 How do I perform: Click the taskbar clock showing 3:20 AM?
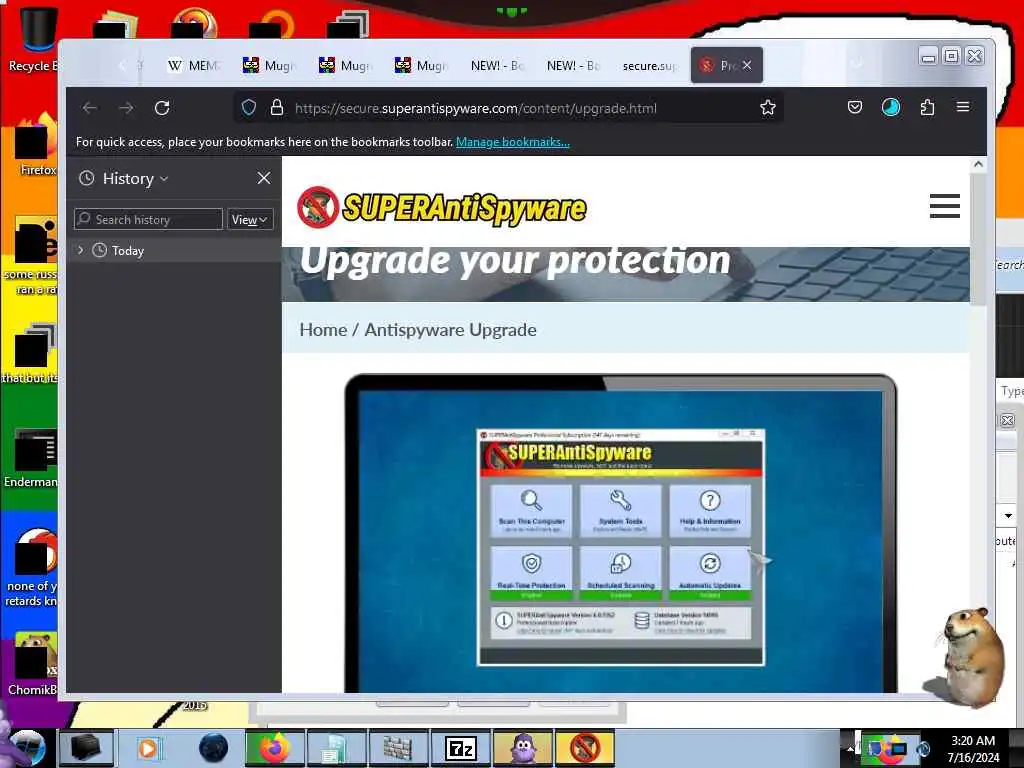(973, 748)
